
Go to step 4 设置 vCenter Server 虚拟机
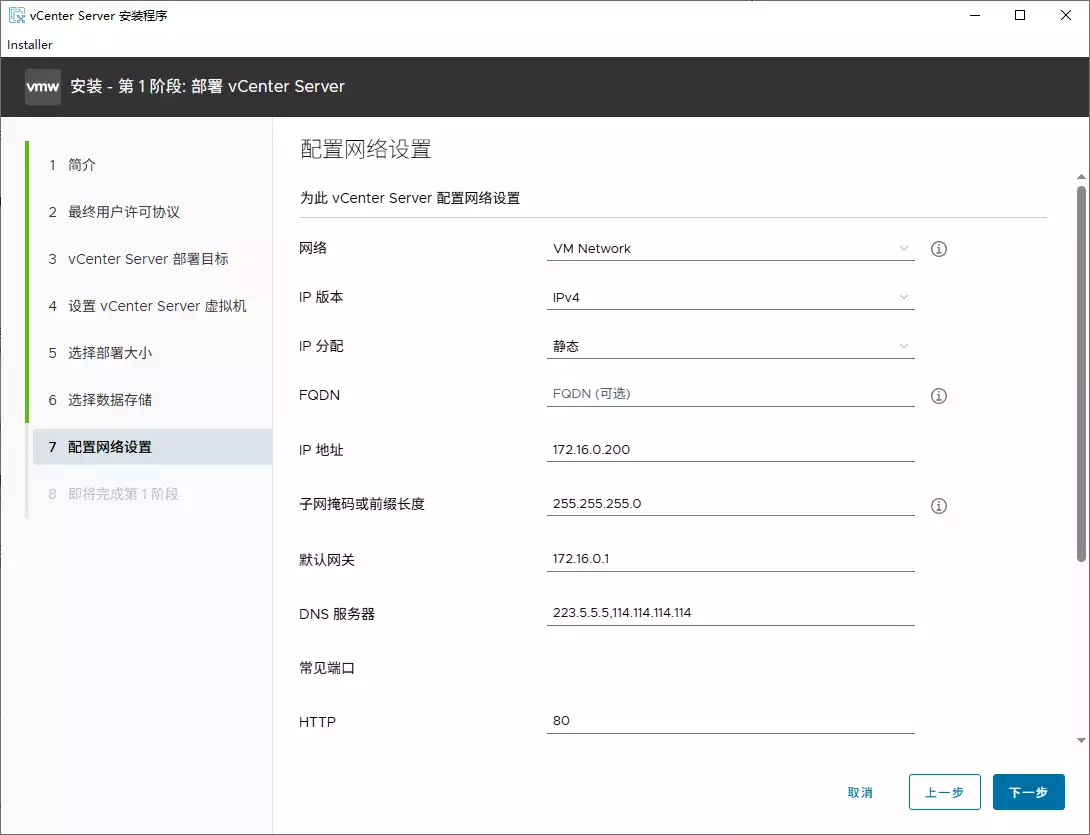pos(157,306)
